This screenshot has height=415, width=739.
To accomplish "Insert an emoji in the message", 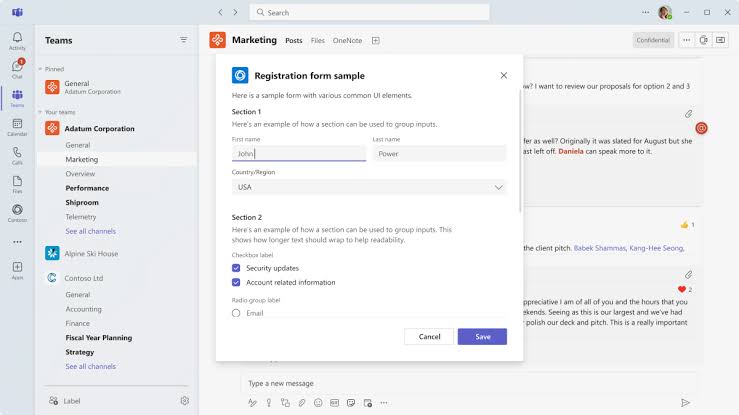I will click(318, 402).
